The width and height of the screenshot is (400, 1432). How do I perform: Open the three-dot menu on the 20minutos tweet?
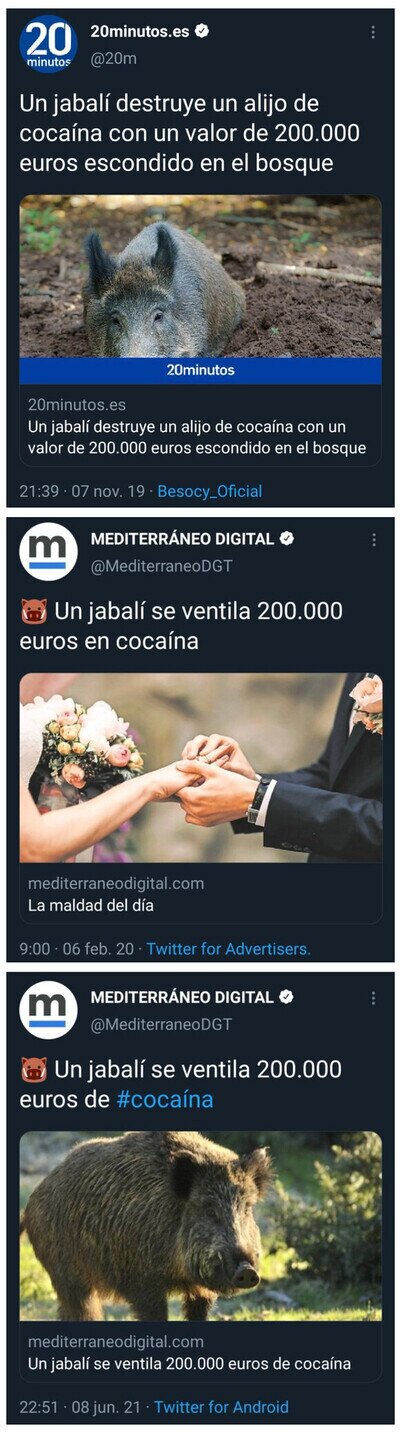[x=373, y=33]
